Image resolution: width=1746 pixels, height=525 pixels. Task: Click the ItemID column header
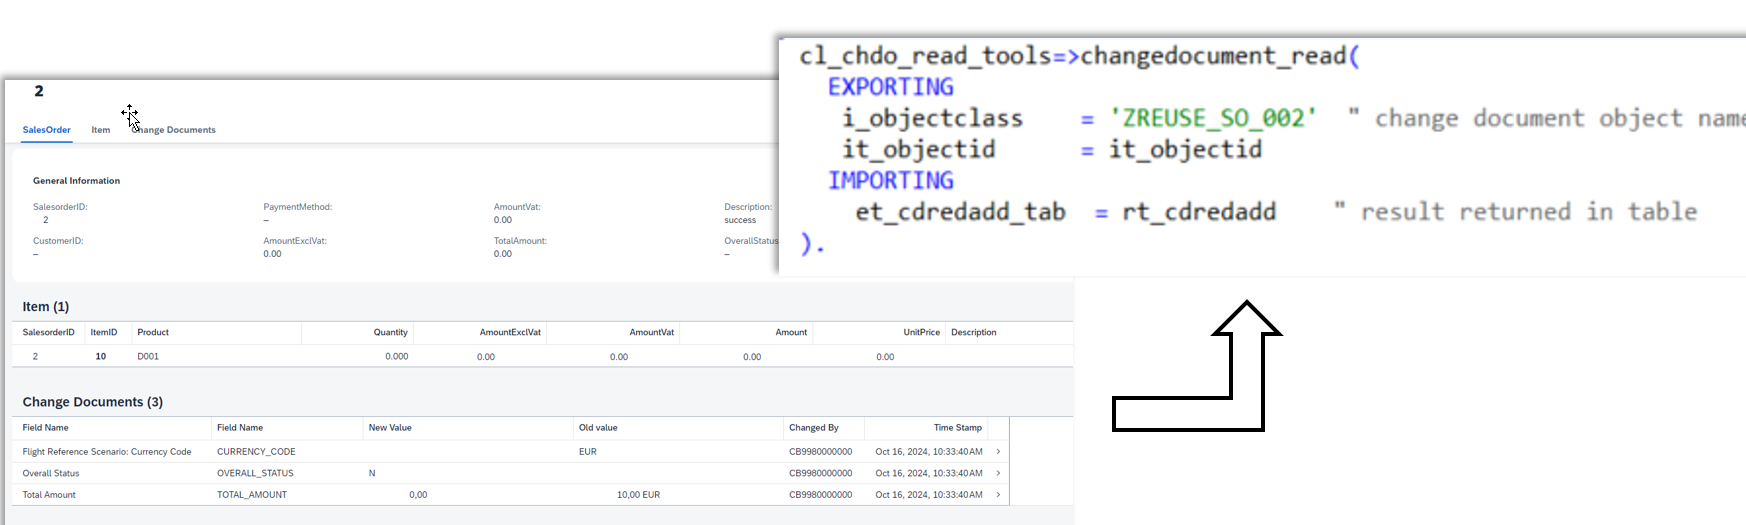[104, 332]
